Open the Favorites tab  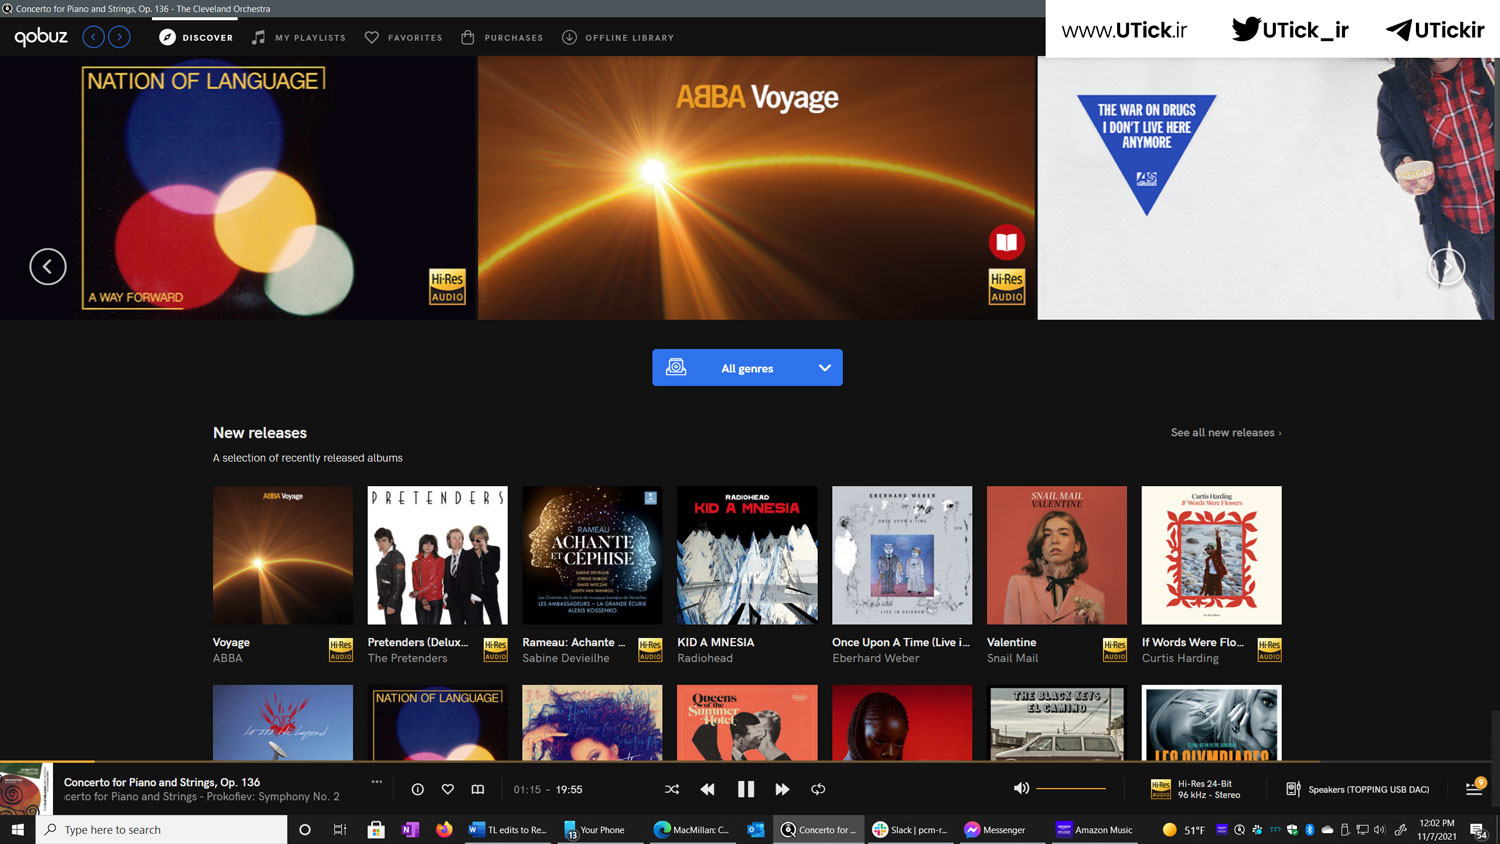pyautogui.click(x=403, y=37)
